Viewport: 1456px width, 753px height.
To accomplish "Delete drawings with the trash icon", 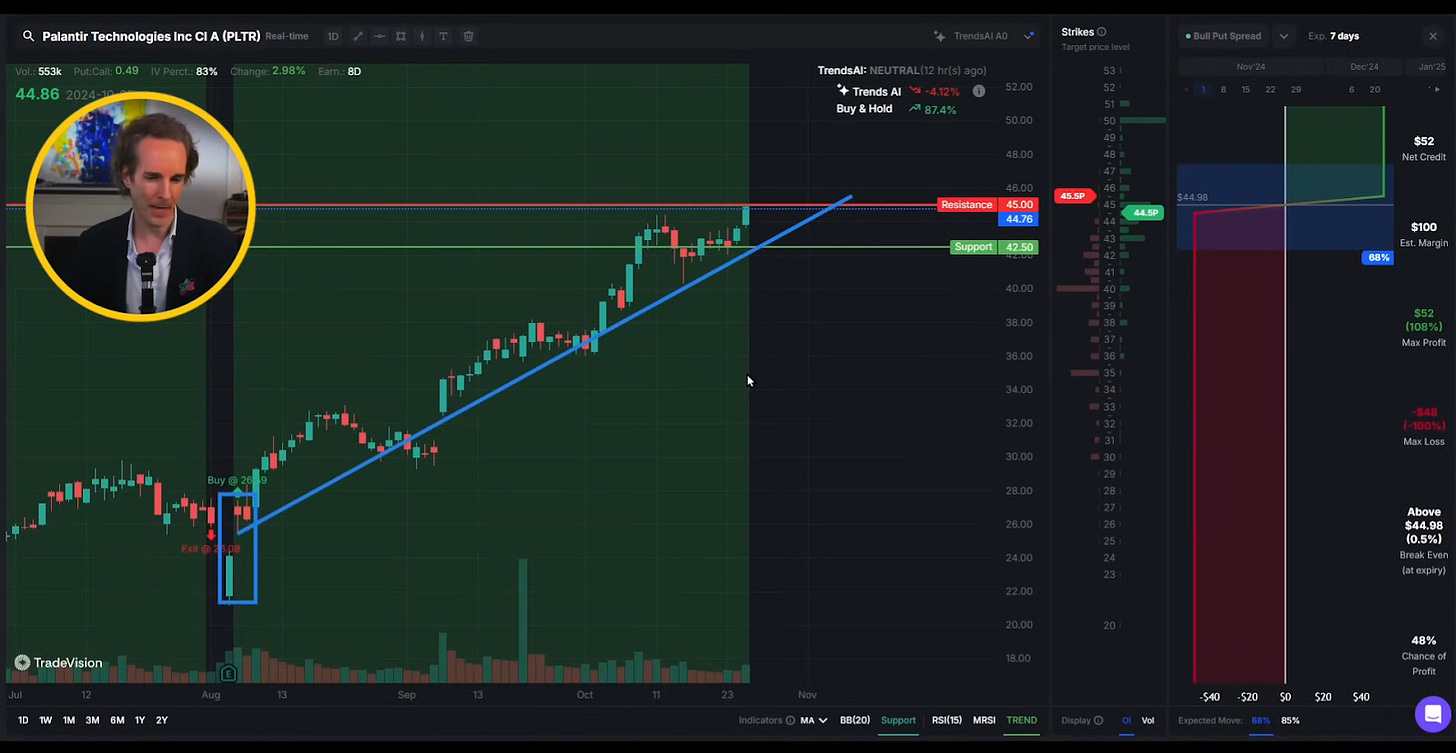I will (468, 36).
